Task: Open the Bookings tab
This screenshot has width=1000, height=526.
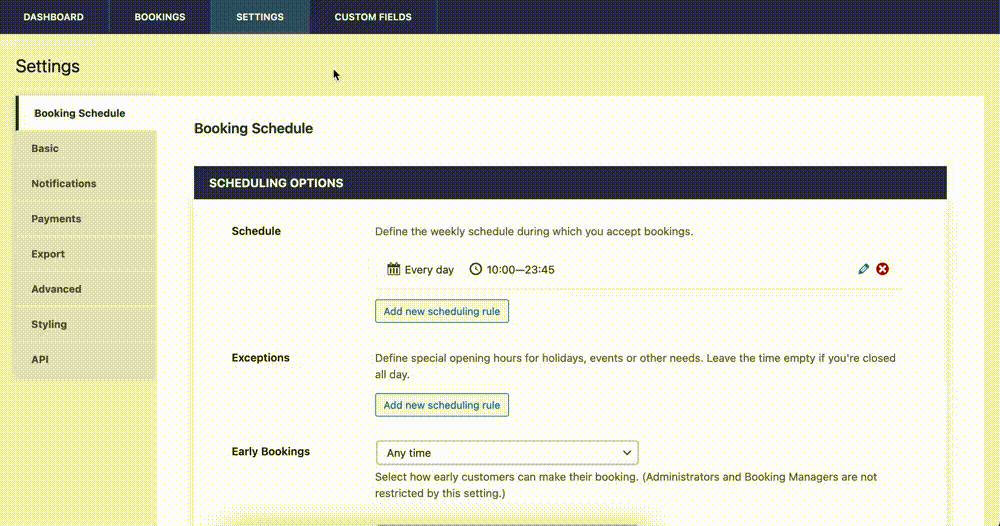Action: (x=160, y=17)
